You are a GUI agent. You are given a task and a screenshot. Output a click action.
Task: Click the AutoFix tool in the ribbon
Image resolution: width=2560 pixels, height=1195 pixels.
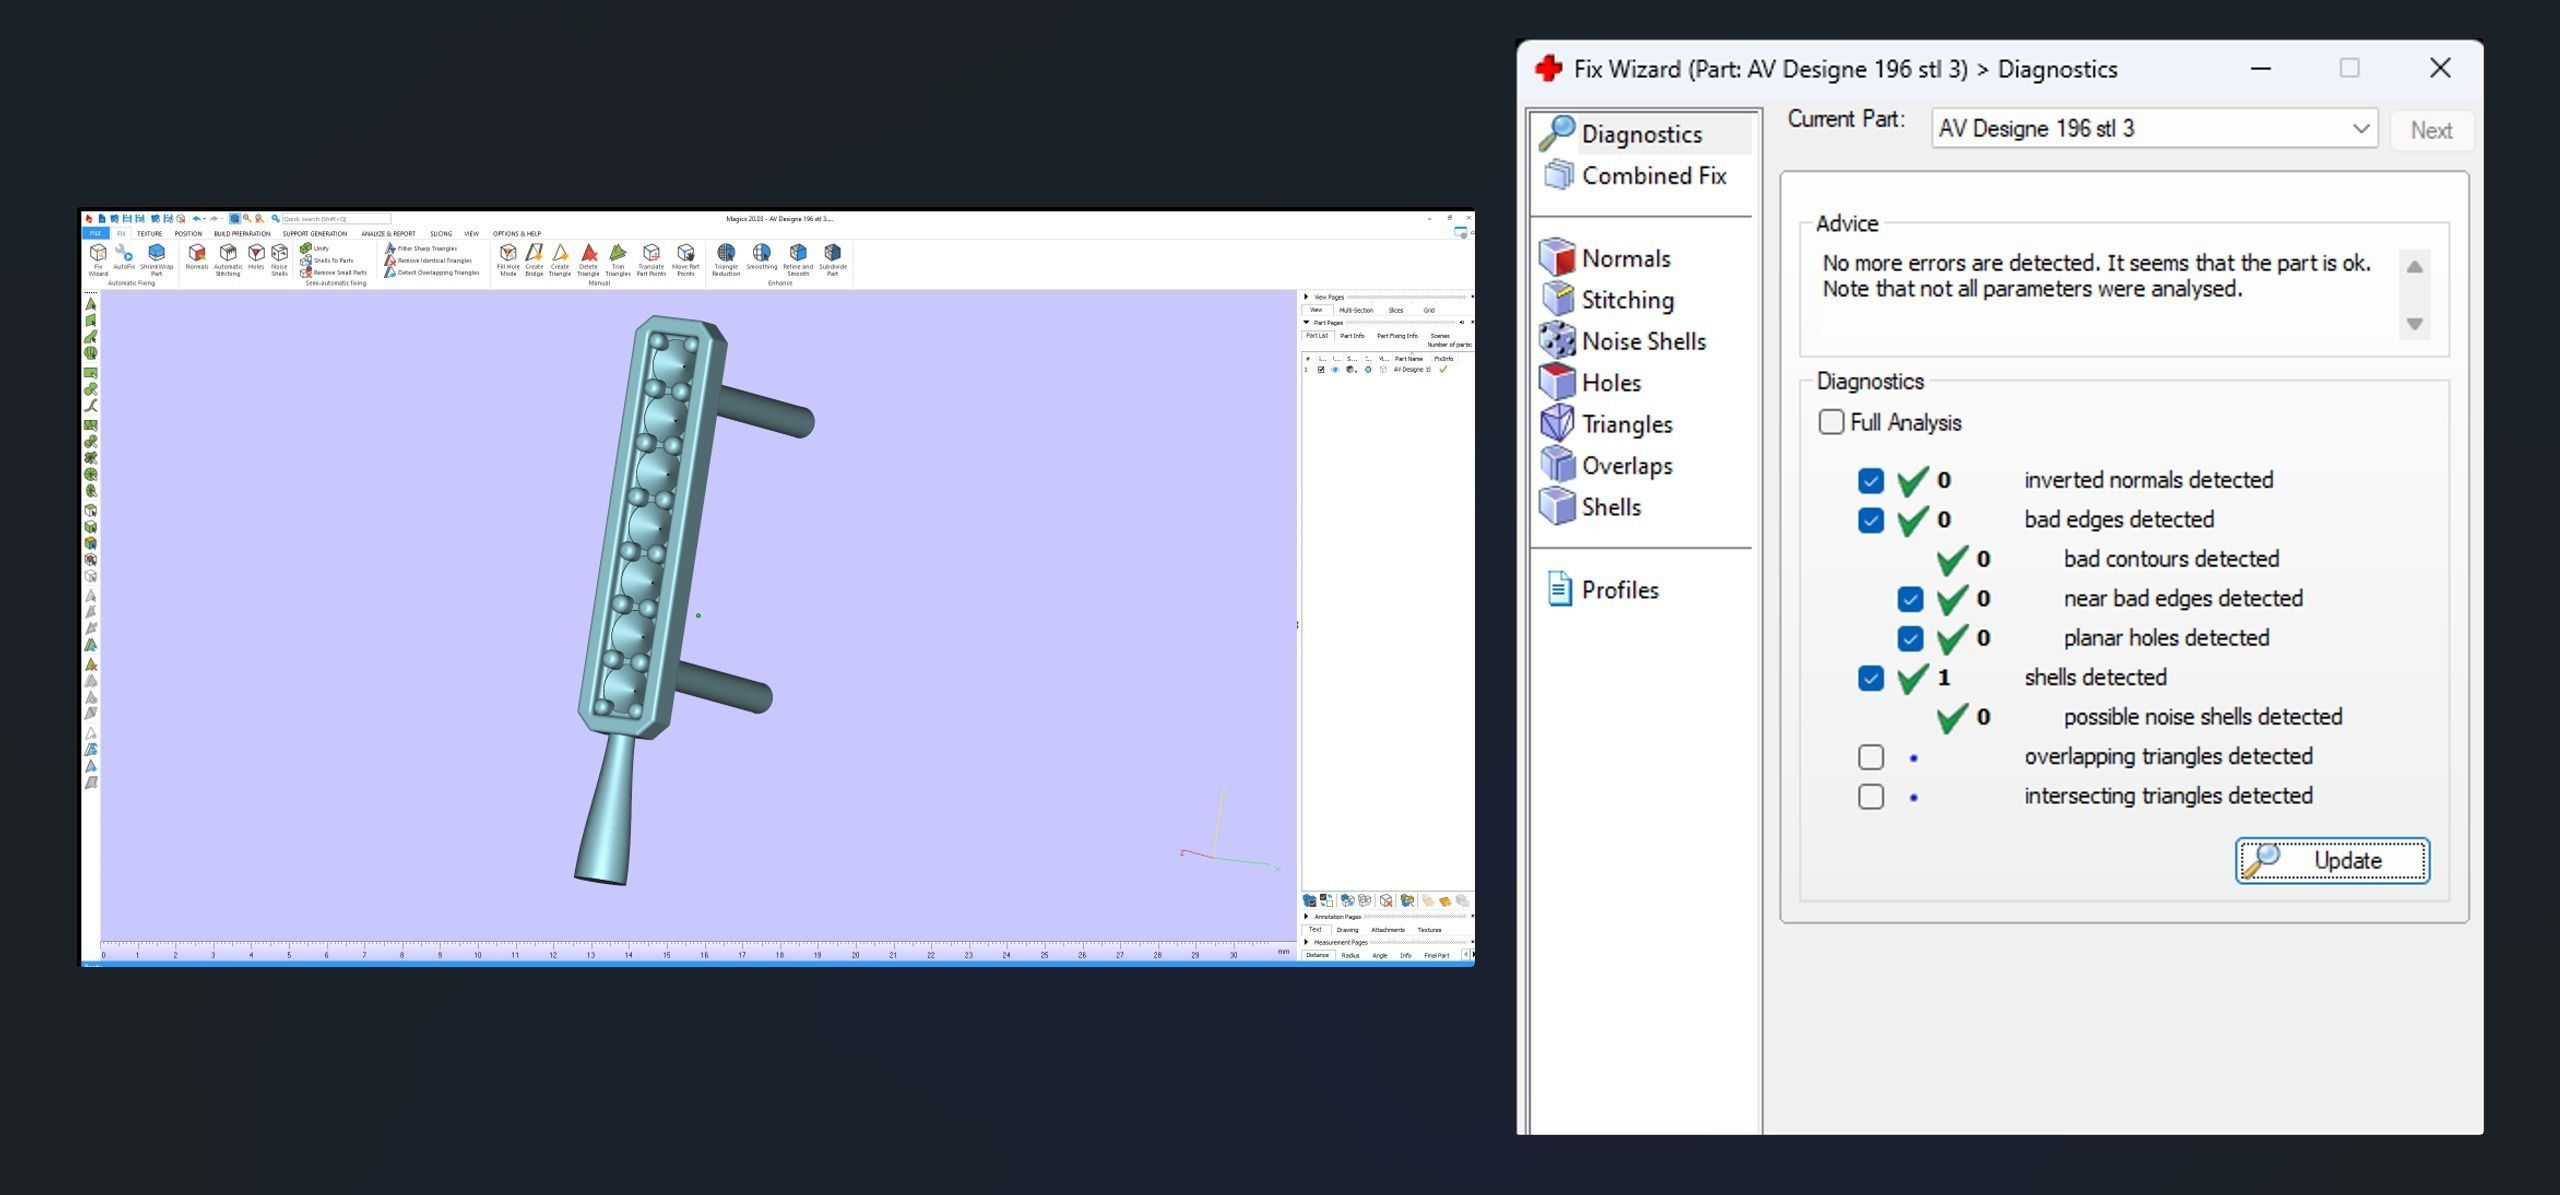pos(124,257)
